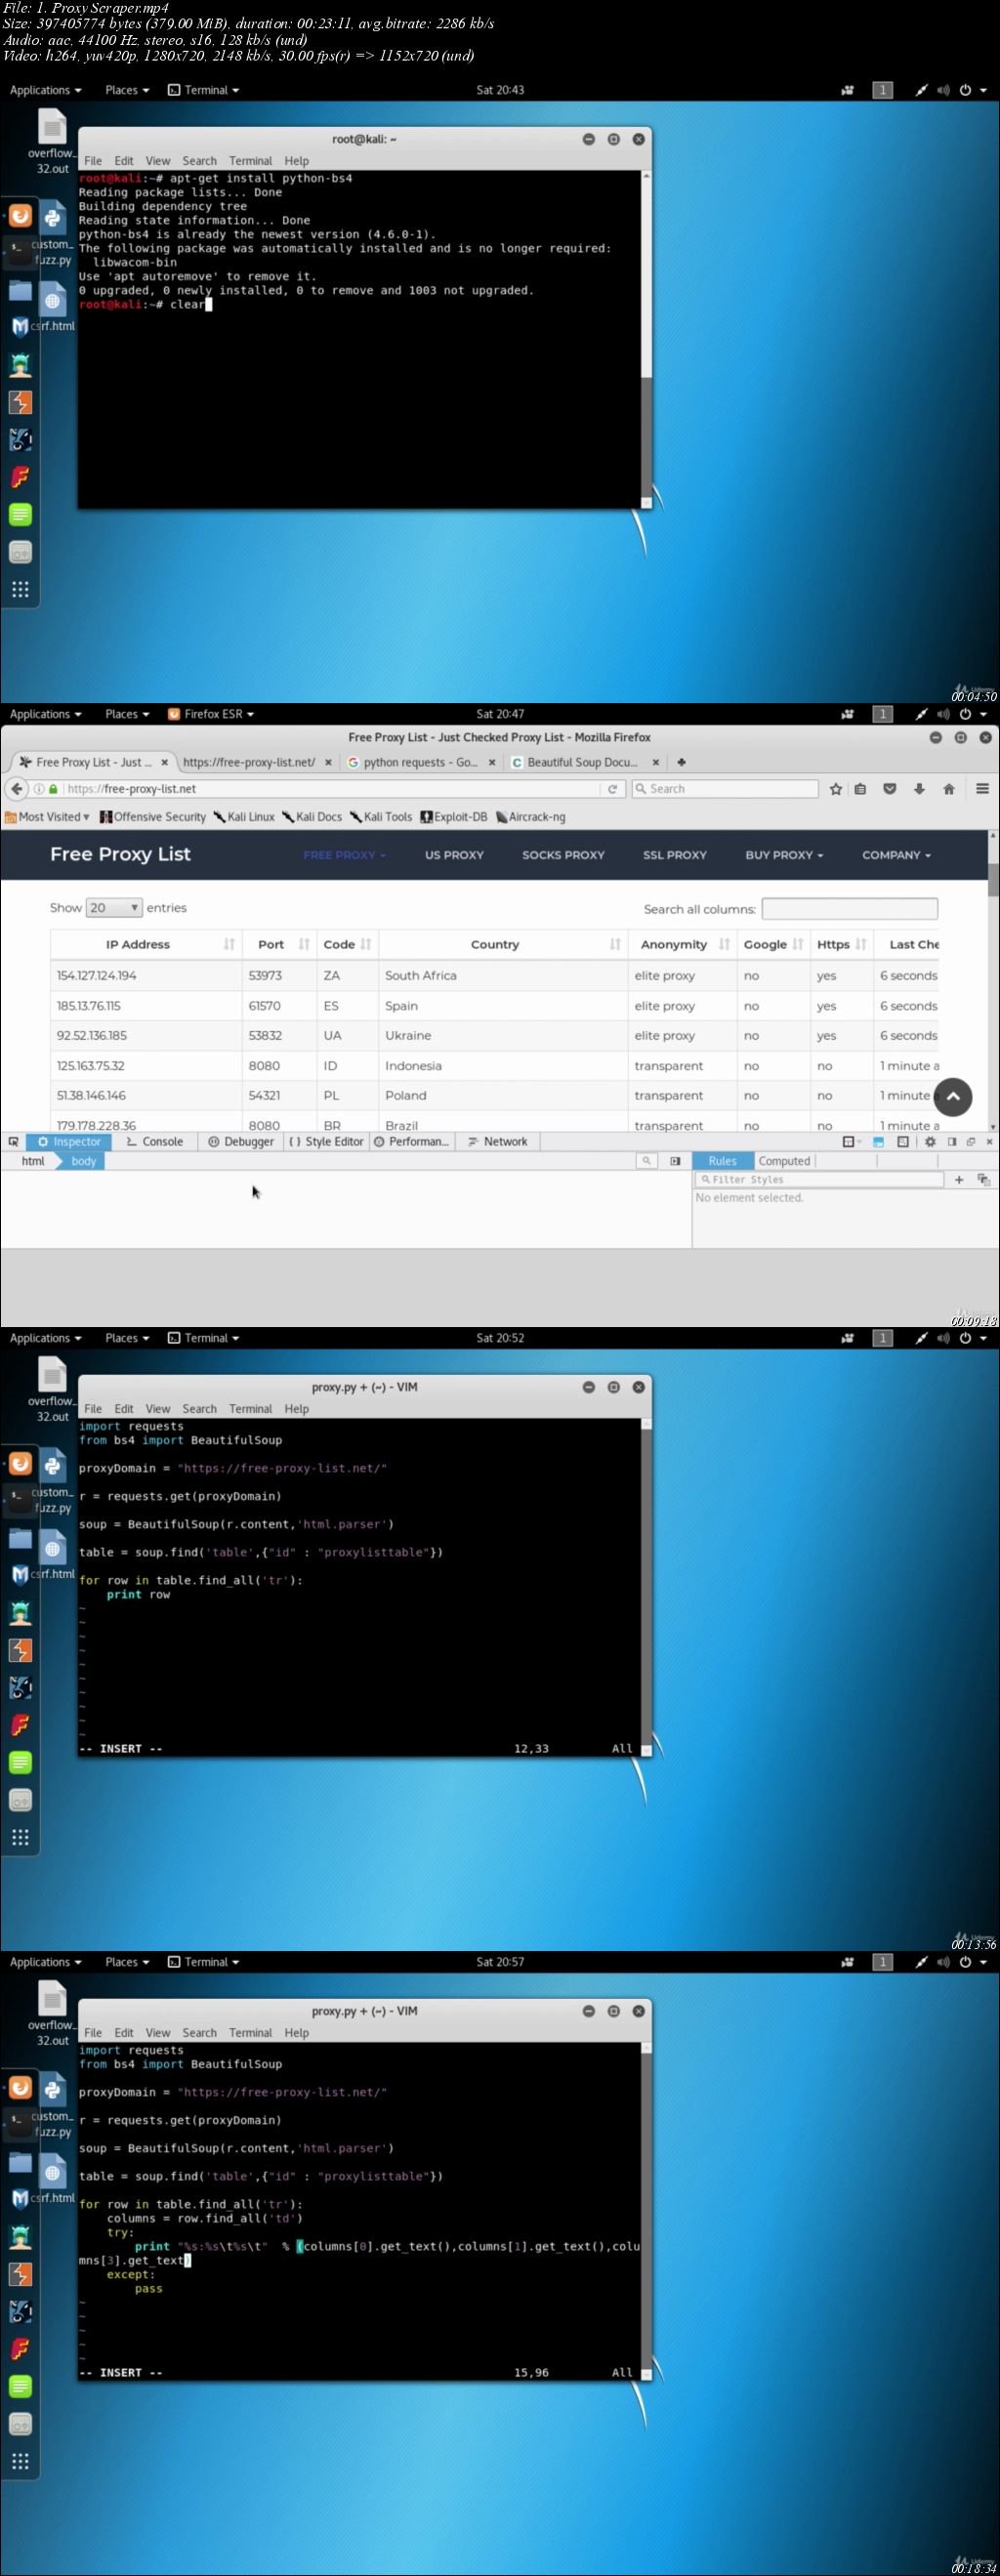Viewport: 1000px width, 2576px height.
Task: Switch to devtools Debugger tab
Action: [240, 1141]
